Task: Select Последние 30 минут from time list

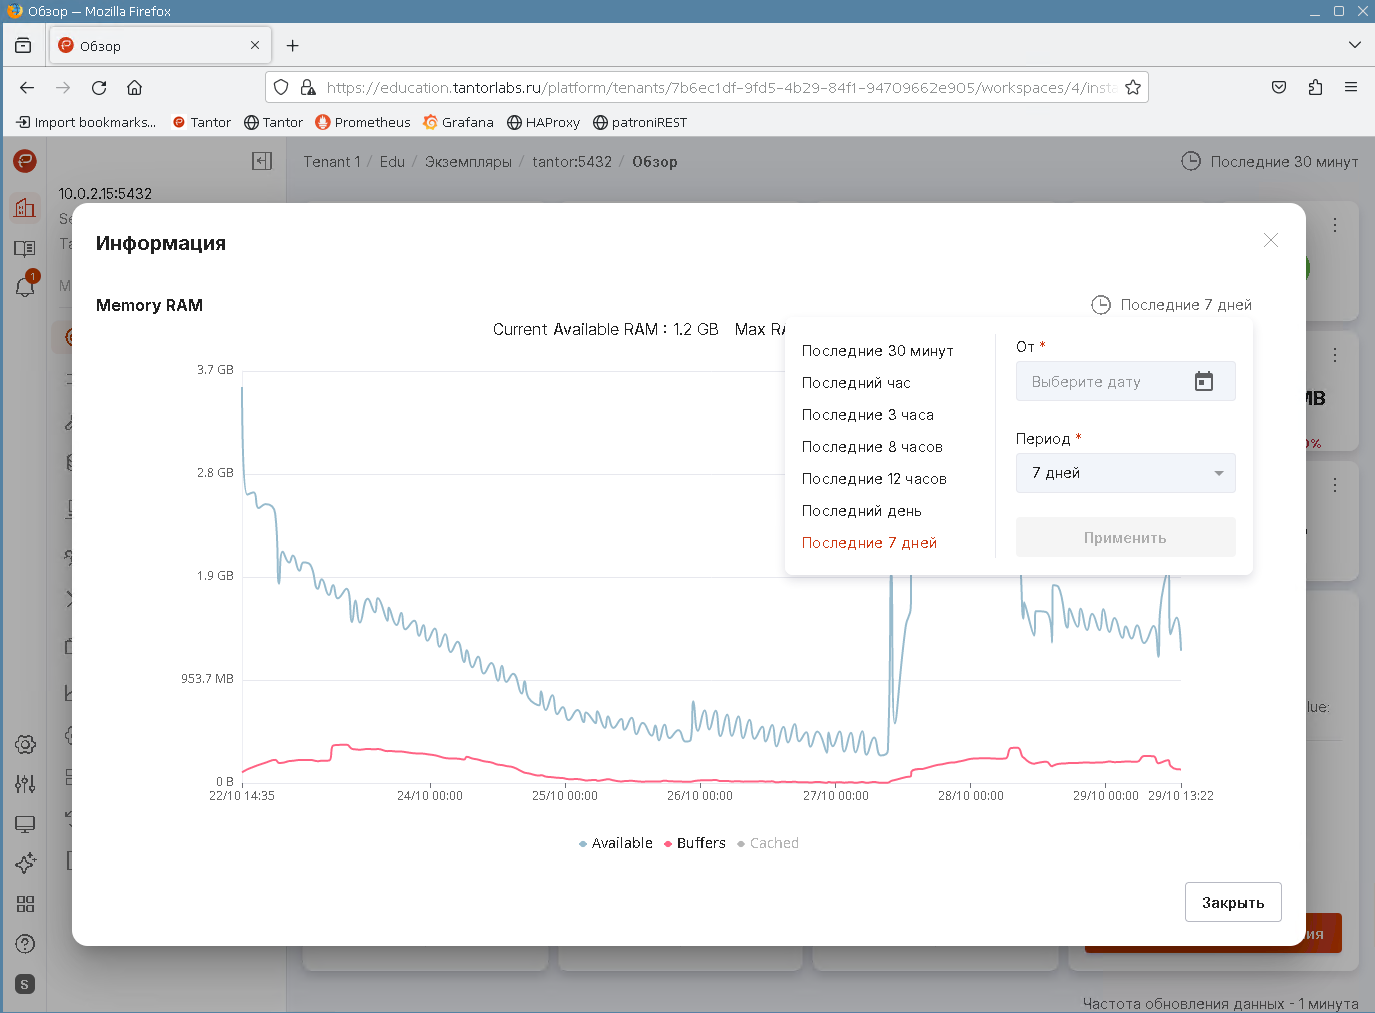Action: (x=877, y=351)
